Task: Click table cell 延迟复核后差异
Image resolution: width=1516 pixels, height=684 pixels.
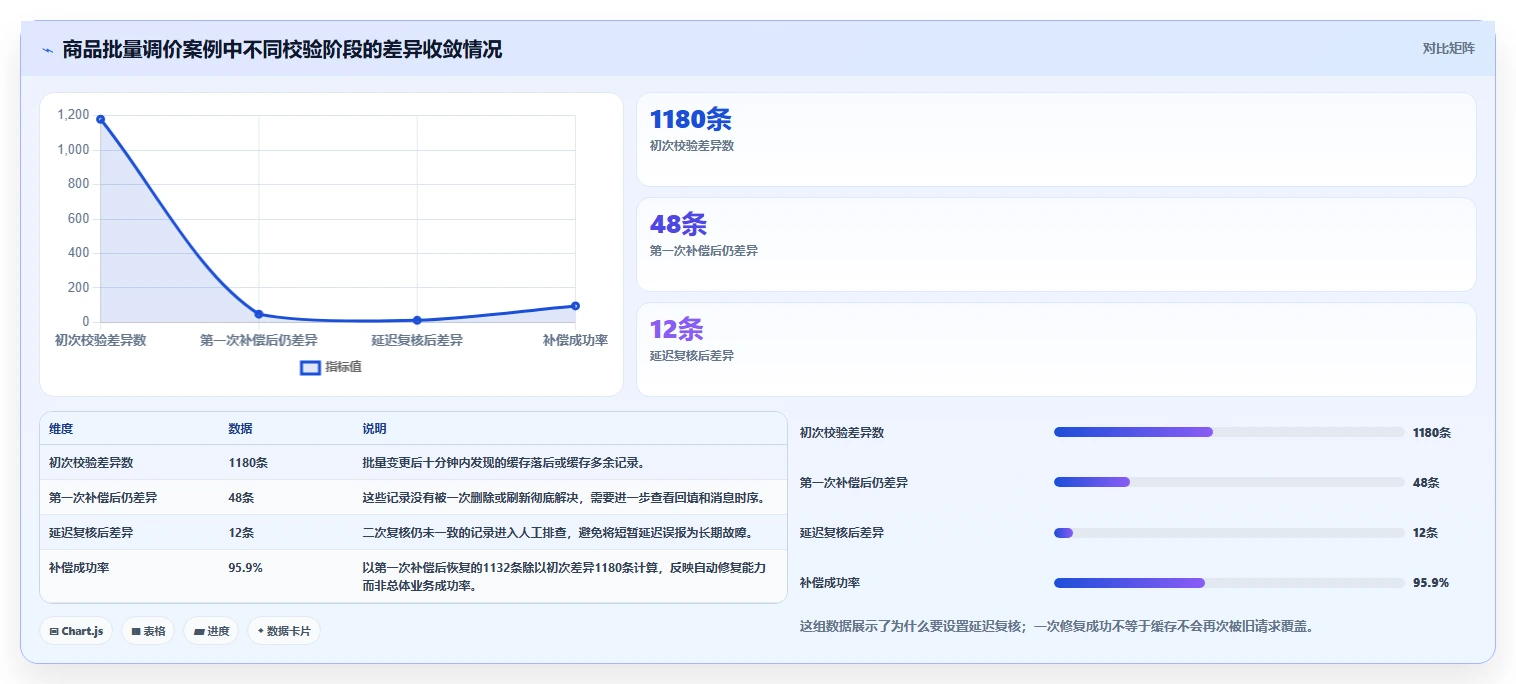Action: coord(91,532)
